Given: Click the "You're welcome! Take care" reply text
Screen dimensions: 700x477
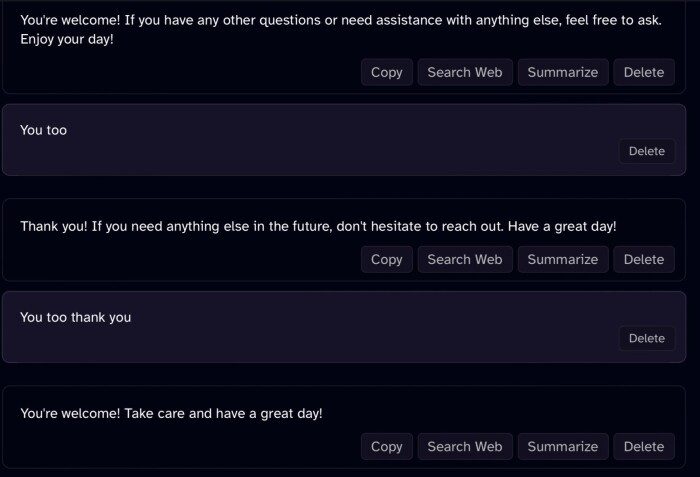Looking at the screenshot, I should click(x=171, y=413).
